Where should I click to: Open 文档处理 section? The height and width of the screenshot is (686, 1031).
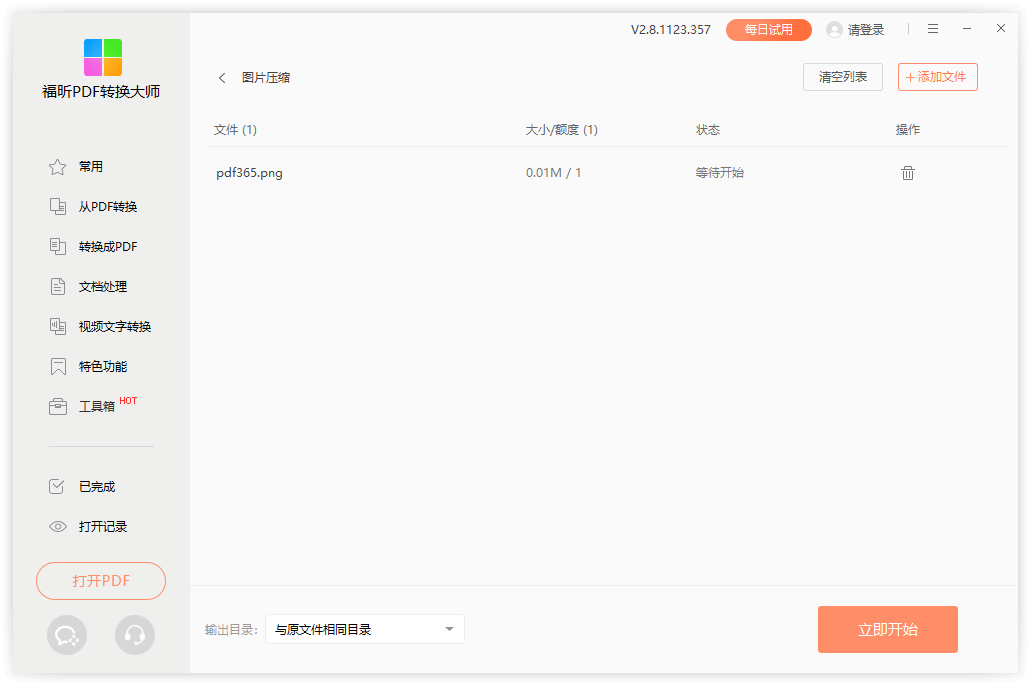88,287
